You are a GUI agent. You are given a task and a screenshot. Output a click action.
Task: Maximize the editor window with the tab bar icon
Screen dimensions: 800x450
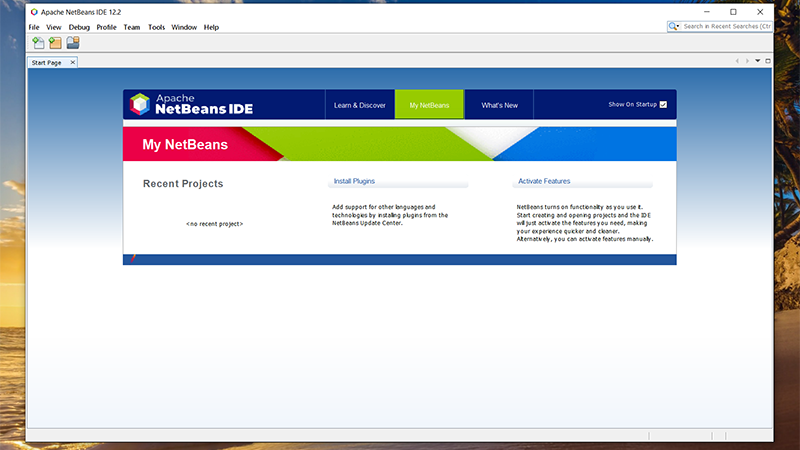tap(768, 61)
